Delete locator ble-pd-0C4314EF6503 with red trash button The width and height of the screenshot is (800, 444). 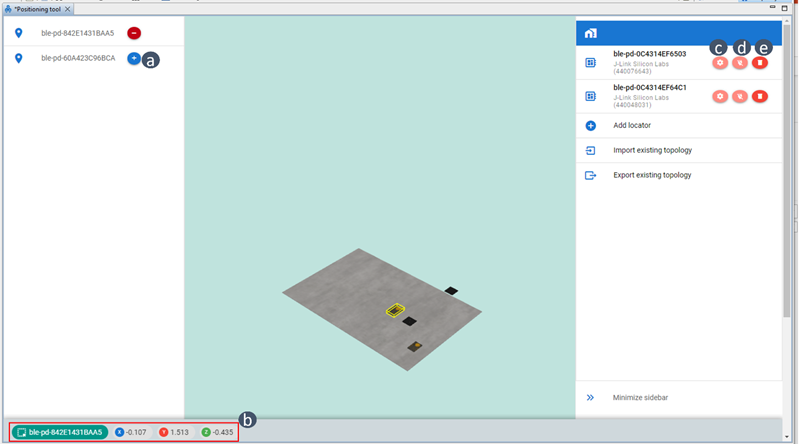tap(760, 63)
